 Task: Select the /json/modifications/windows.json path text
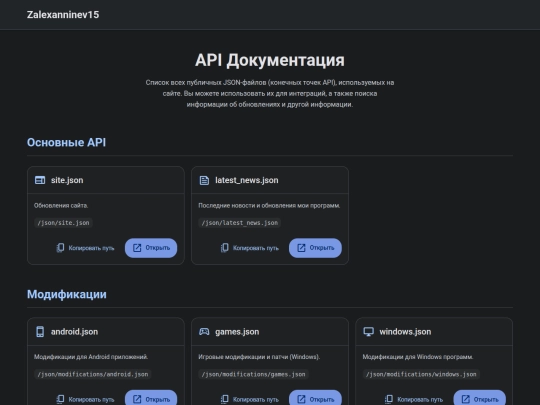pyautogui.click(x=421, y=374)
